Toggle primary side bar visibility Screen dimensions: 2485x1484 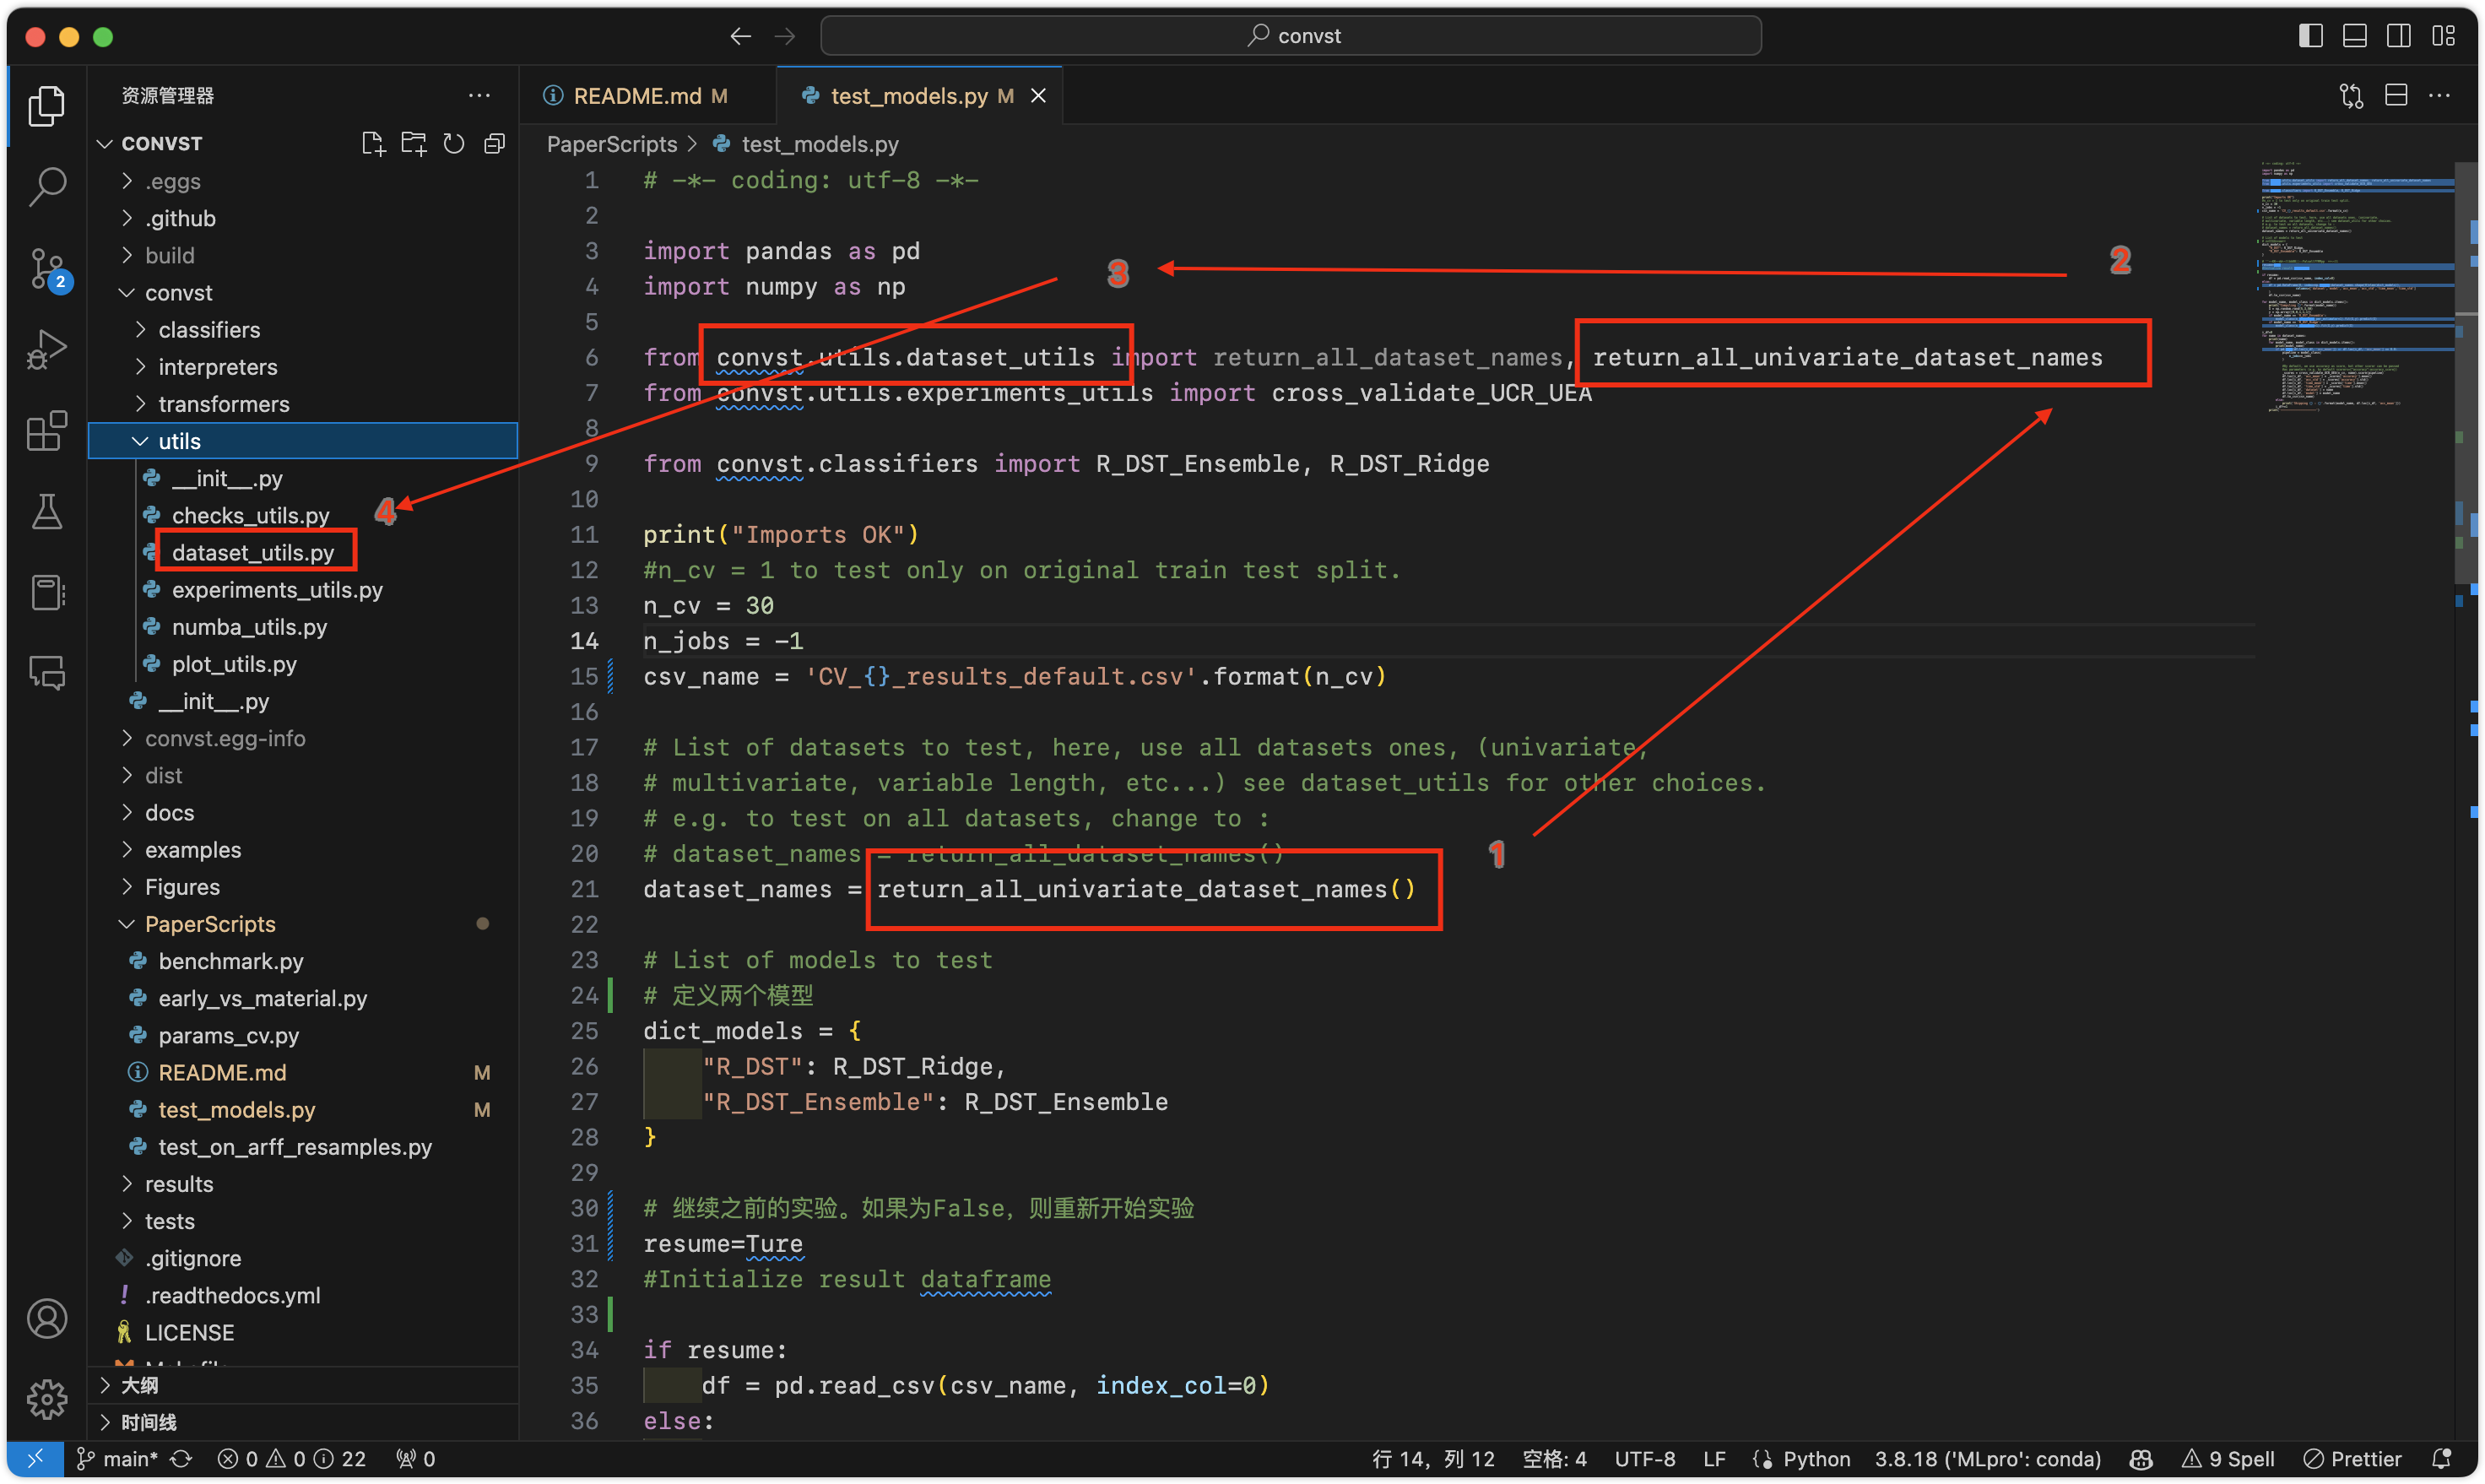tap(2310, 36)
